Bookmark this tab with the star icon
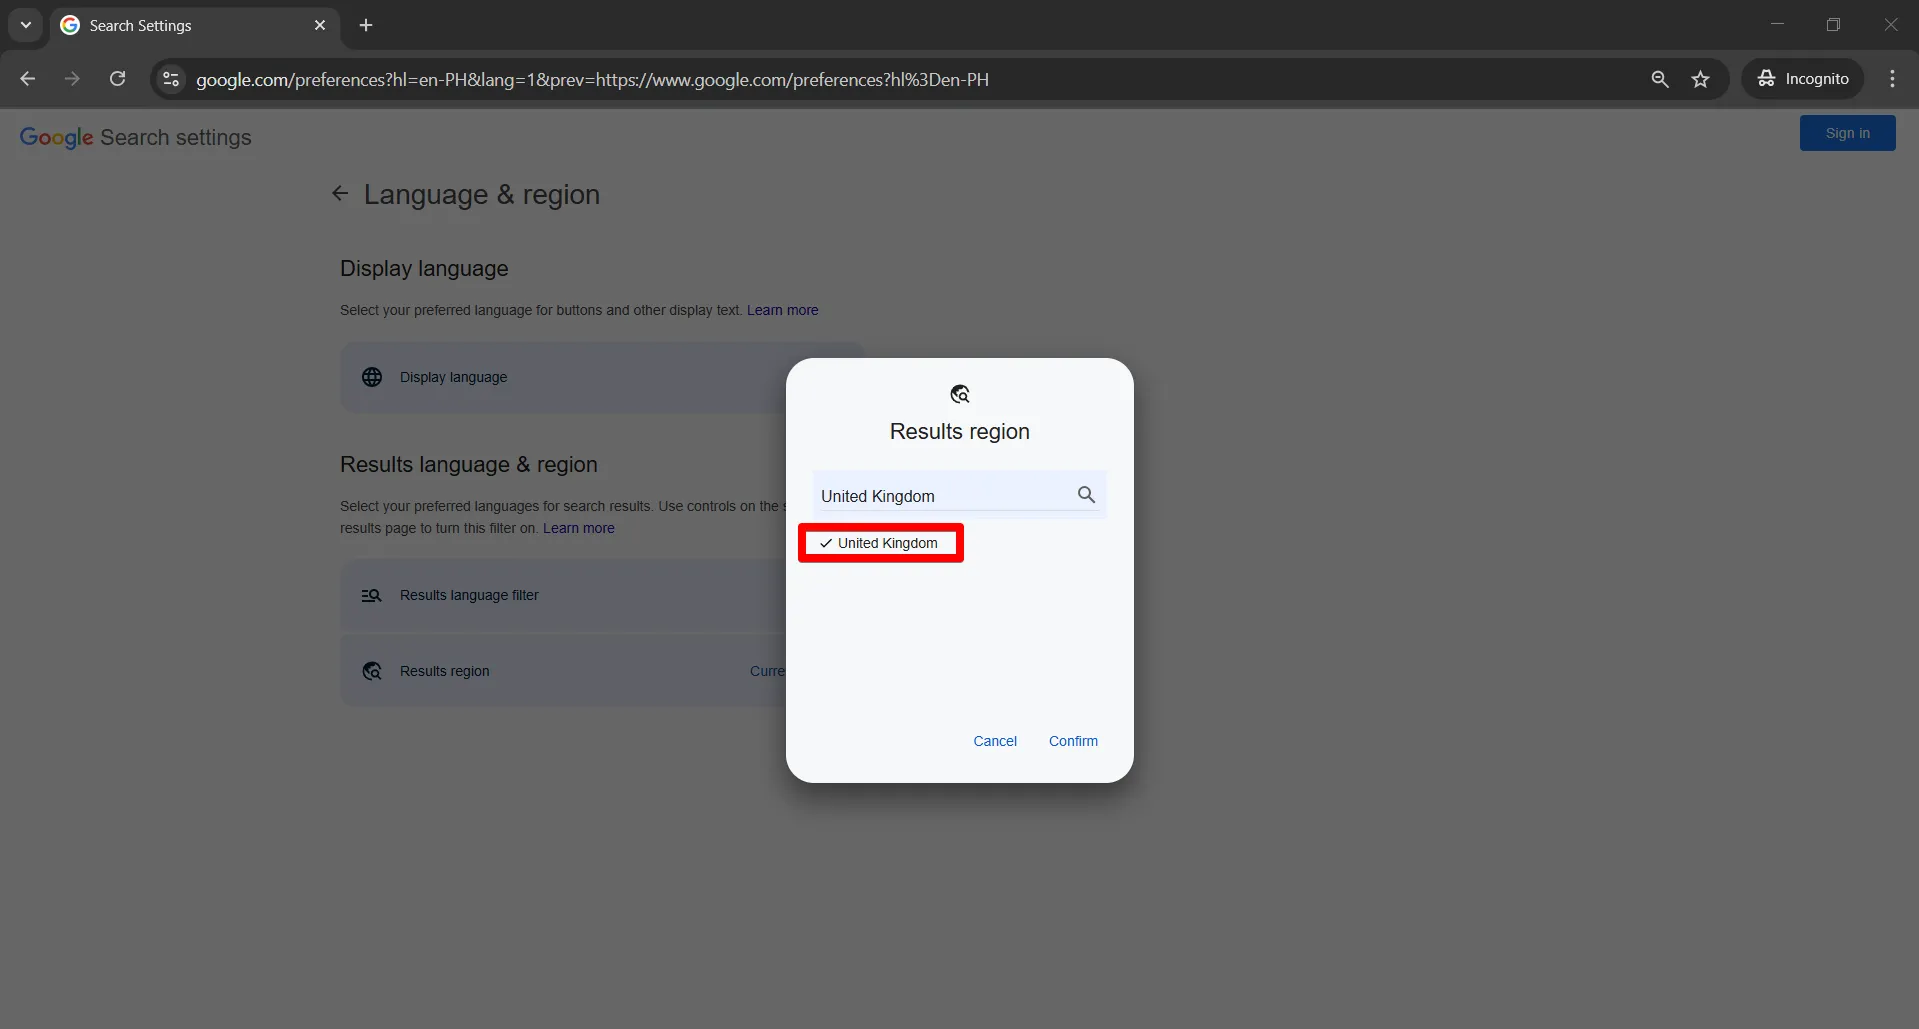 tap(1700, 79)
